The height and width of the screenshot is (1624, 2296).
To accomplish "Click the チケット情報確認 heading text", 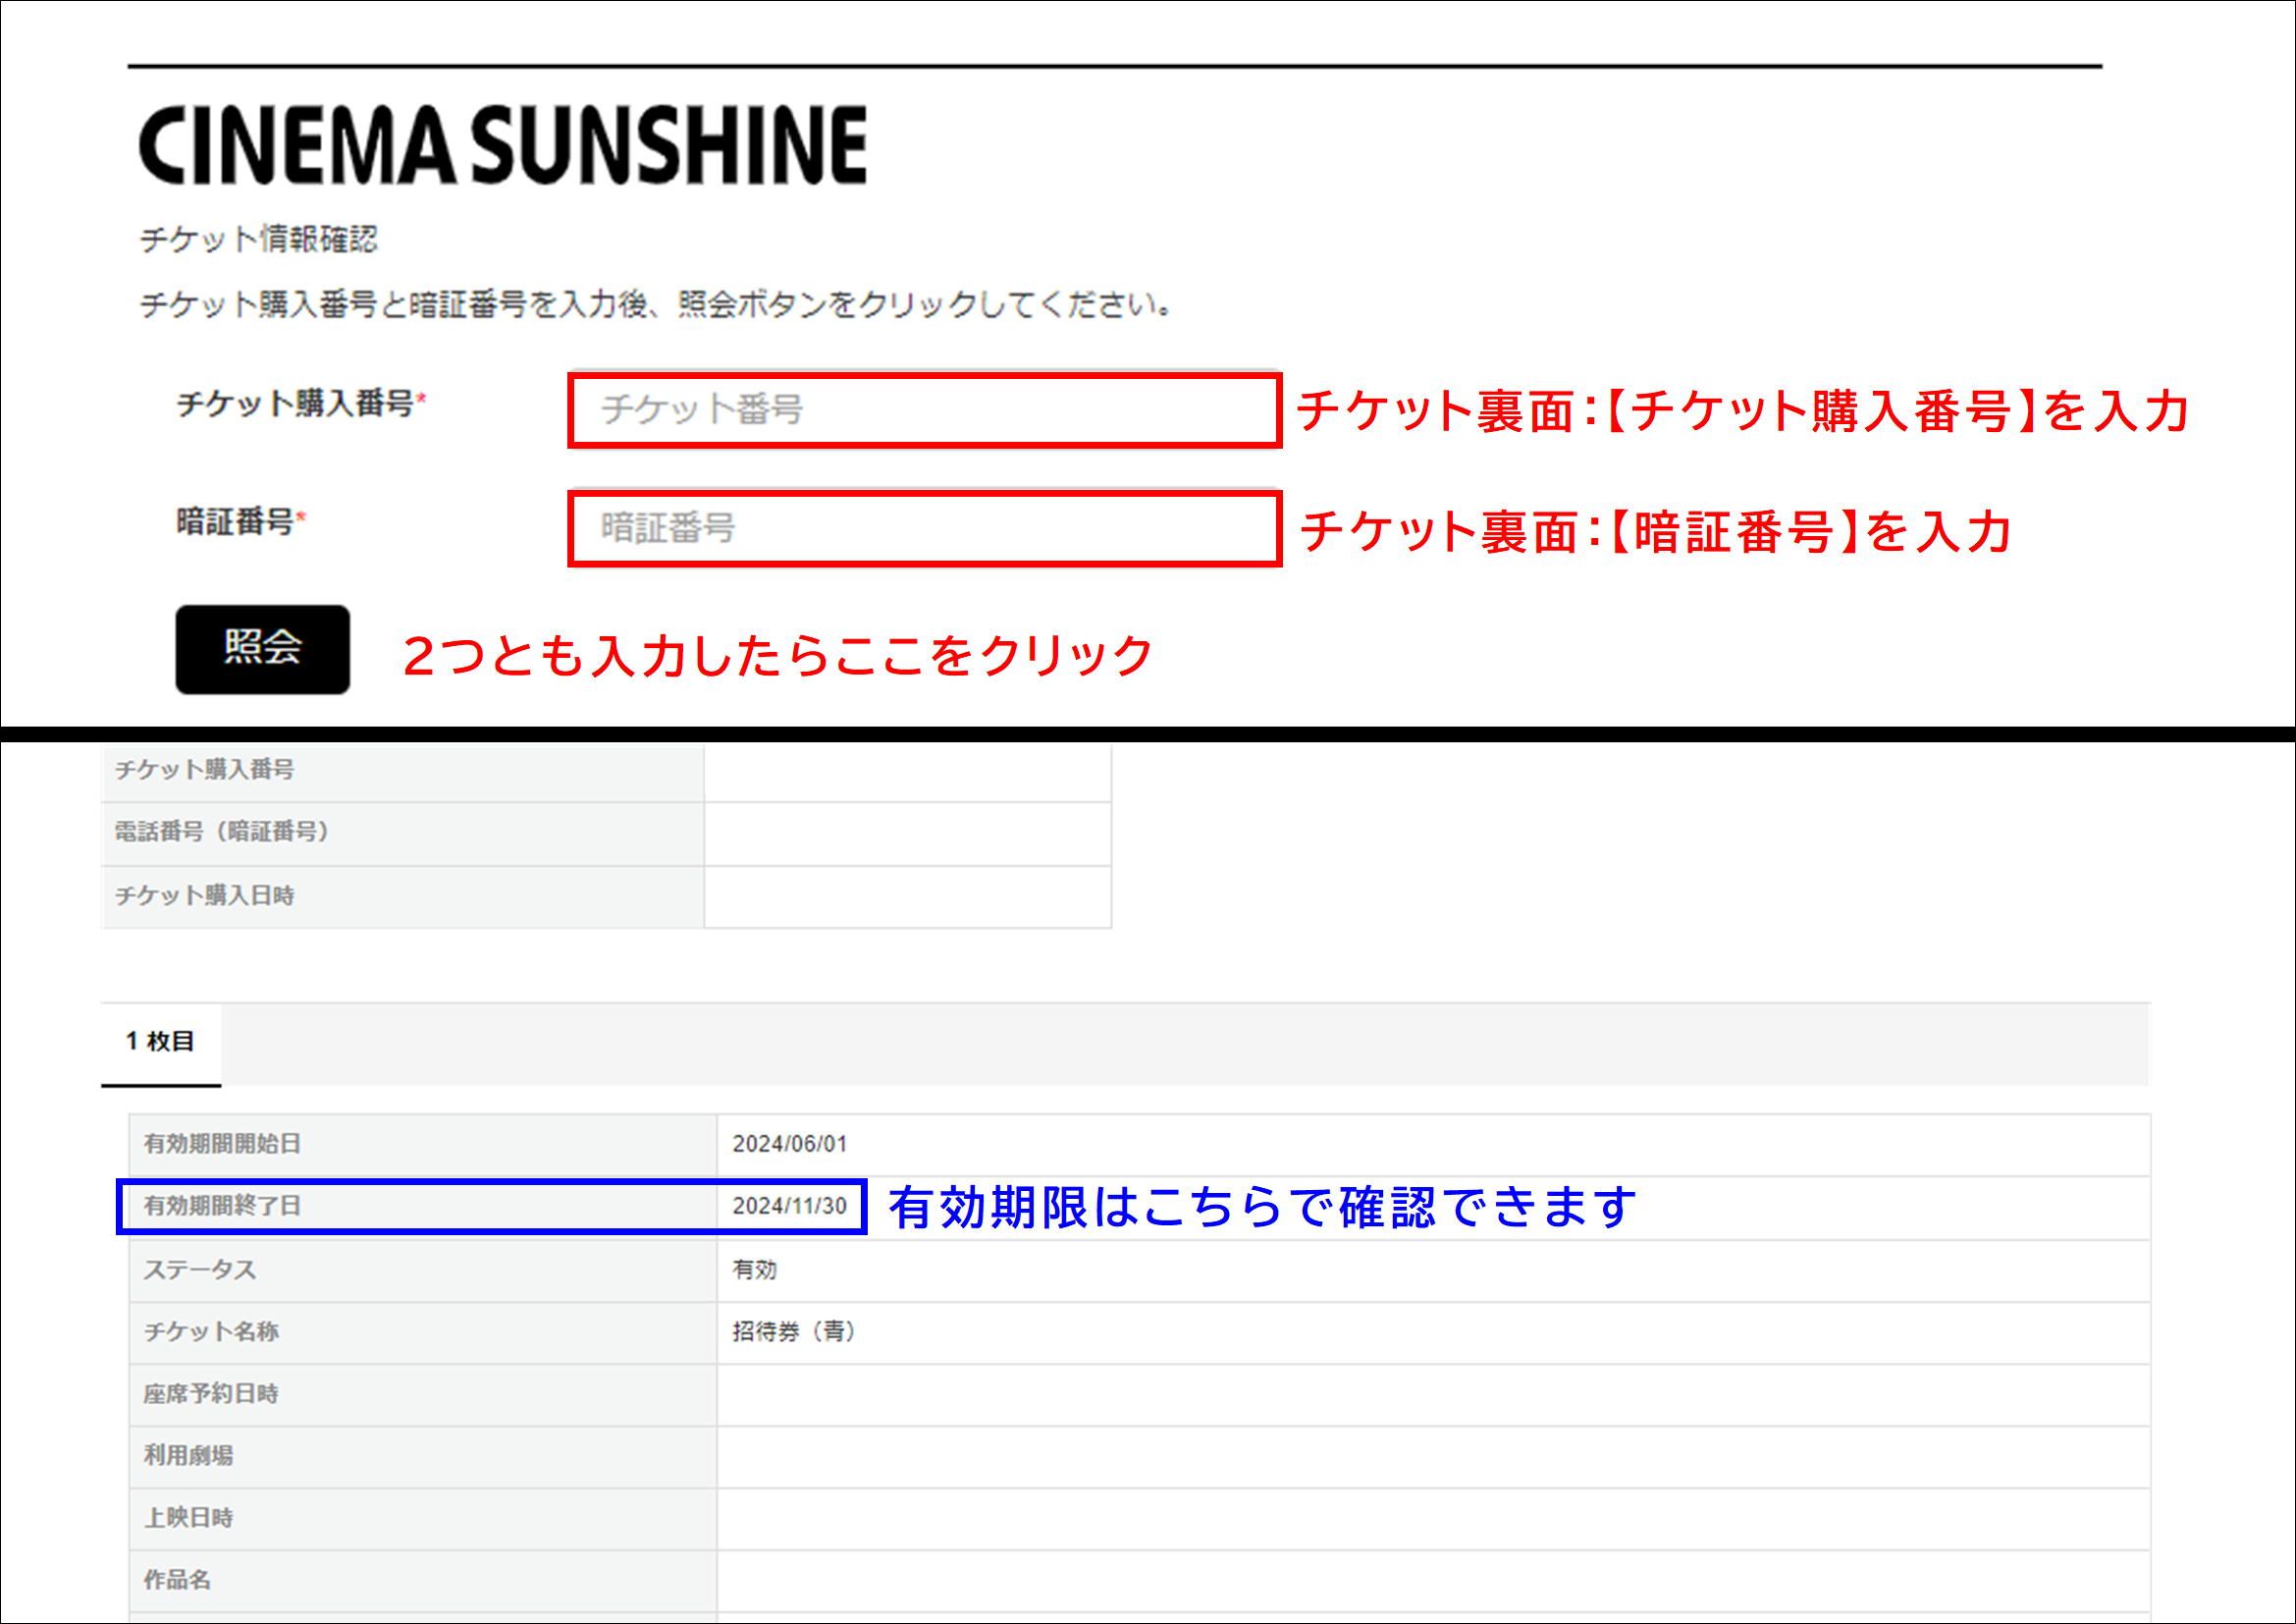I will pyautogui.click(x=258, y=239).
